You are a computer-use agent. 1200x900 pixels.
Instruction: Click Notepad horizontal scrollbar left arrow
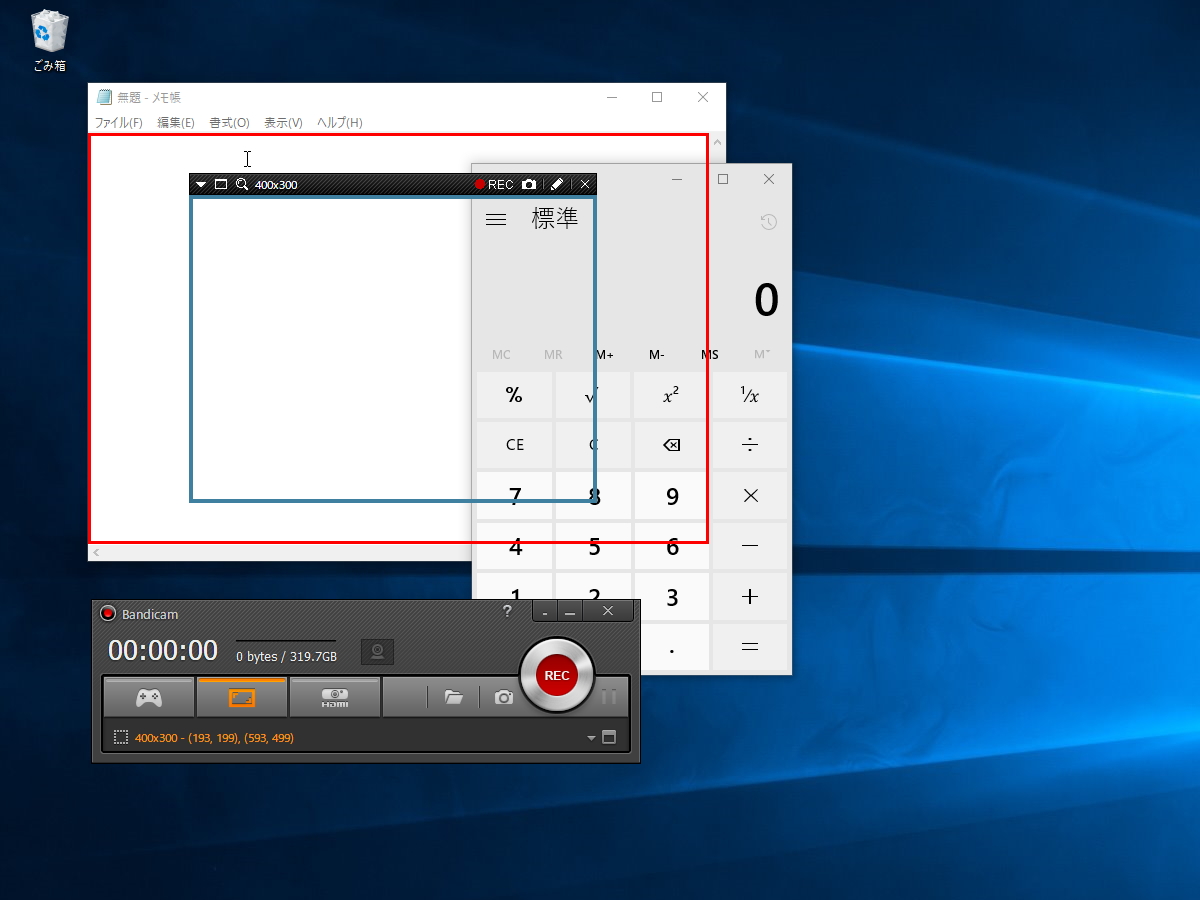[x=97, y=552]
